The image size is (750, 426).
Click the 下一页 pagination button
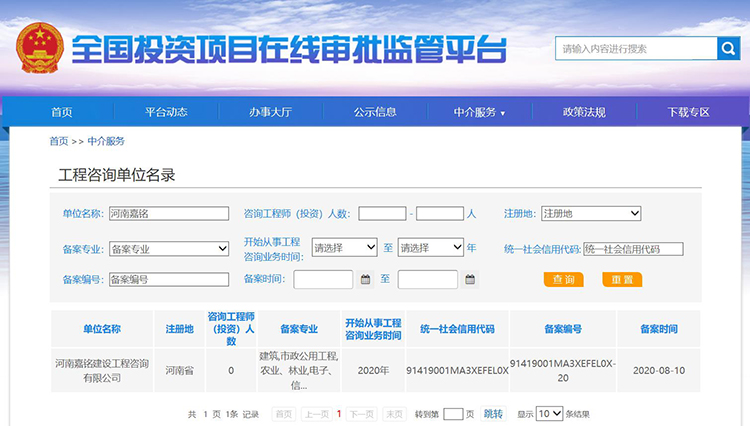[x=361, y=414]
